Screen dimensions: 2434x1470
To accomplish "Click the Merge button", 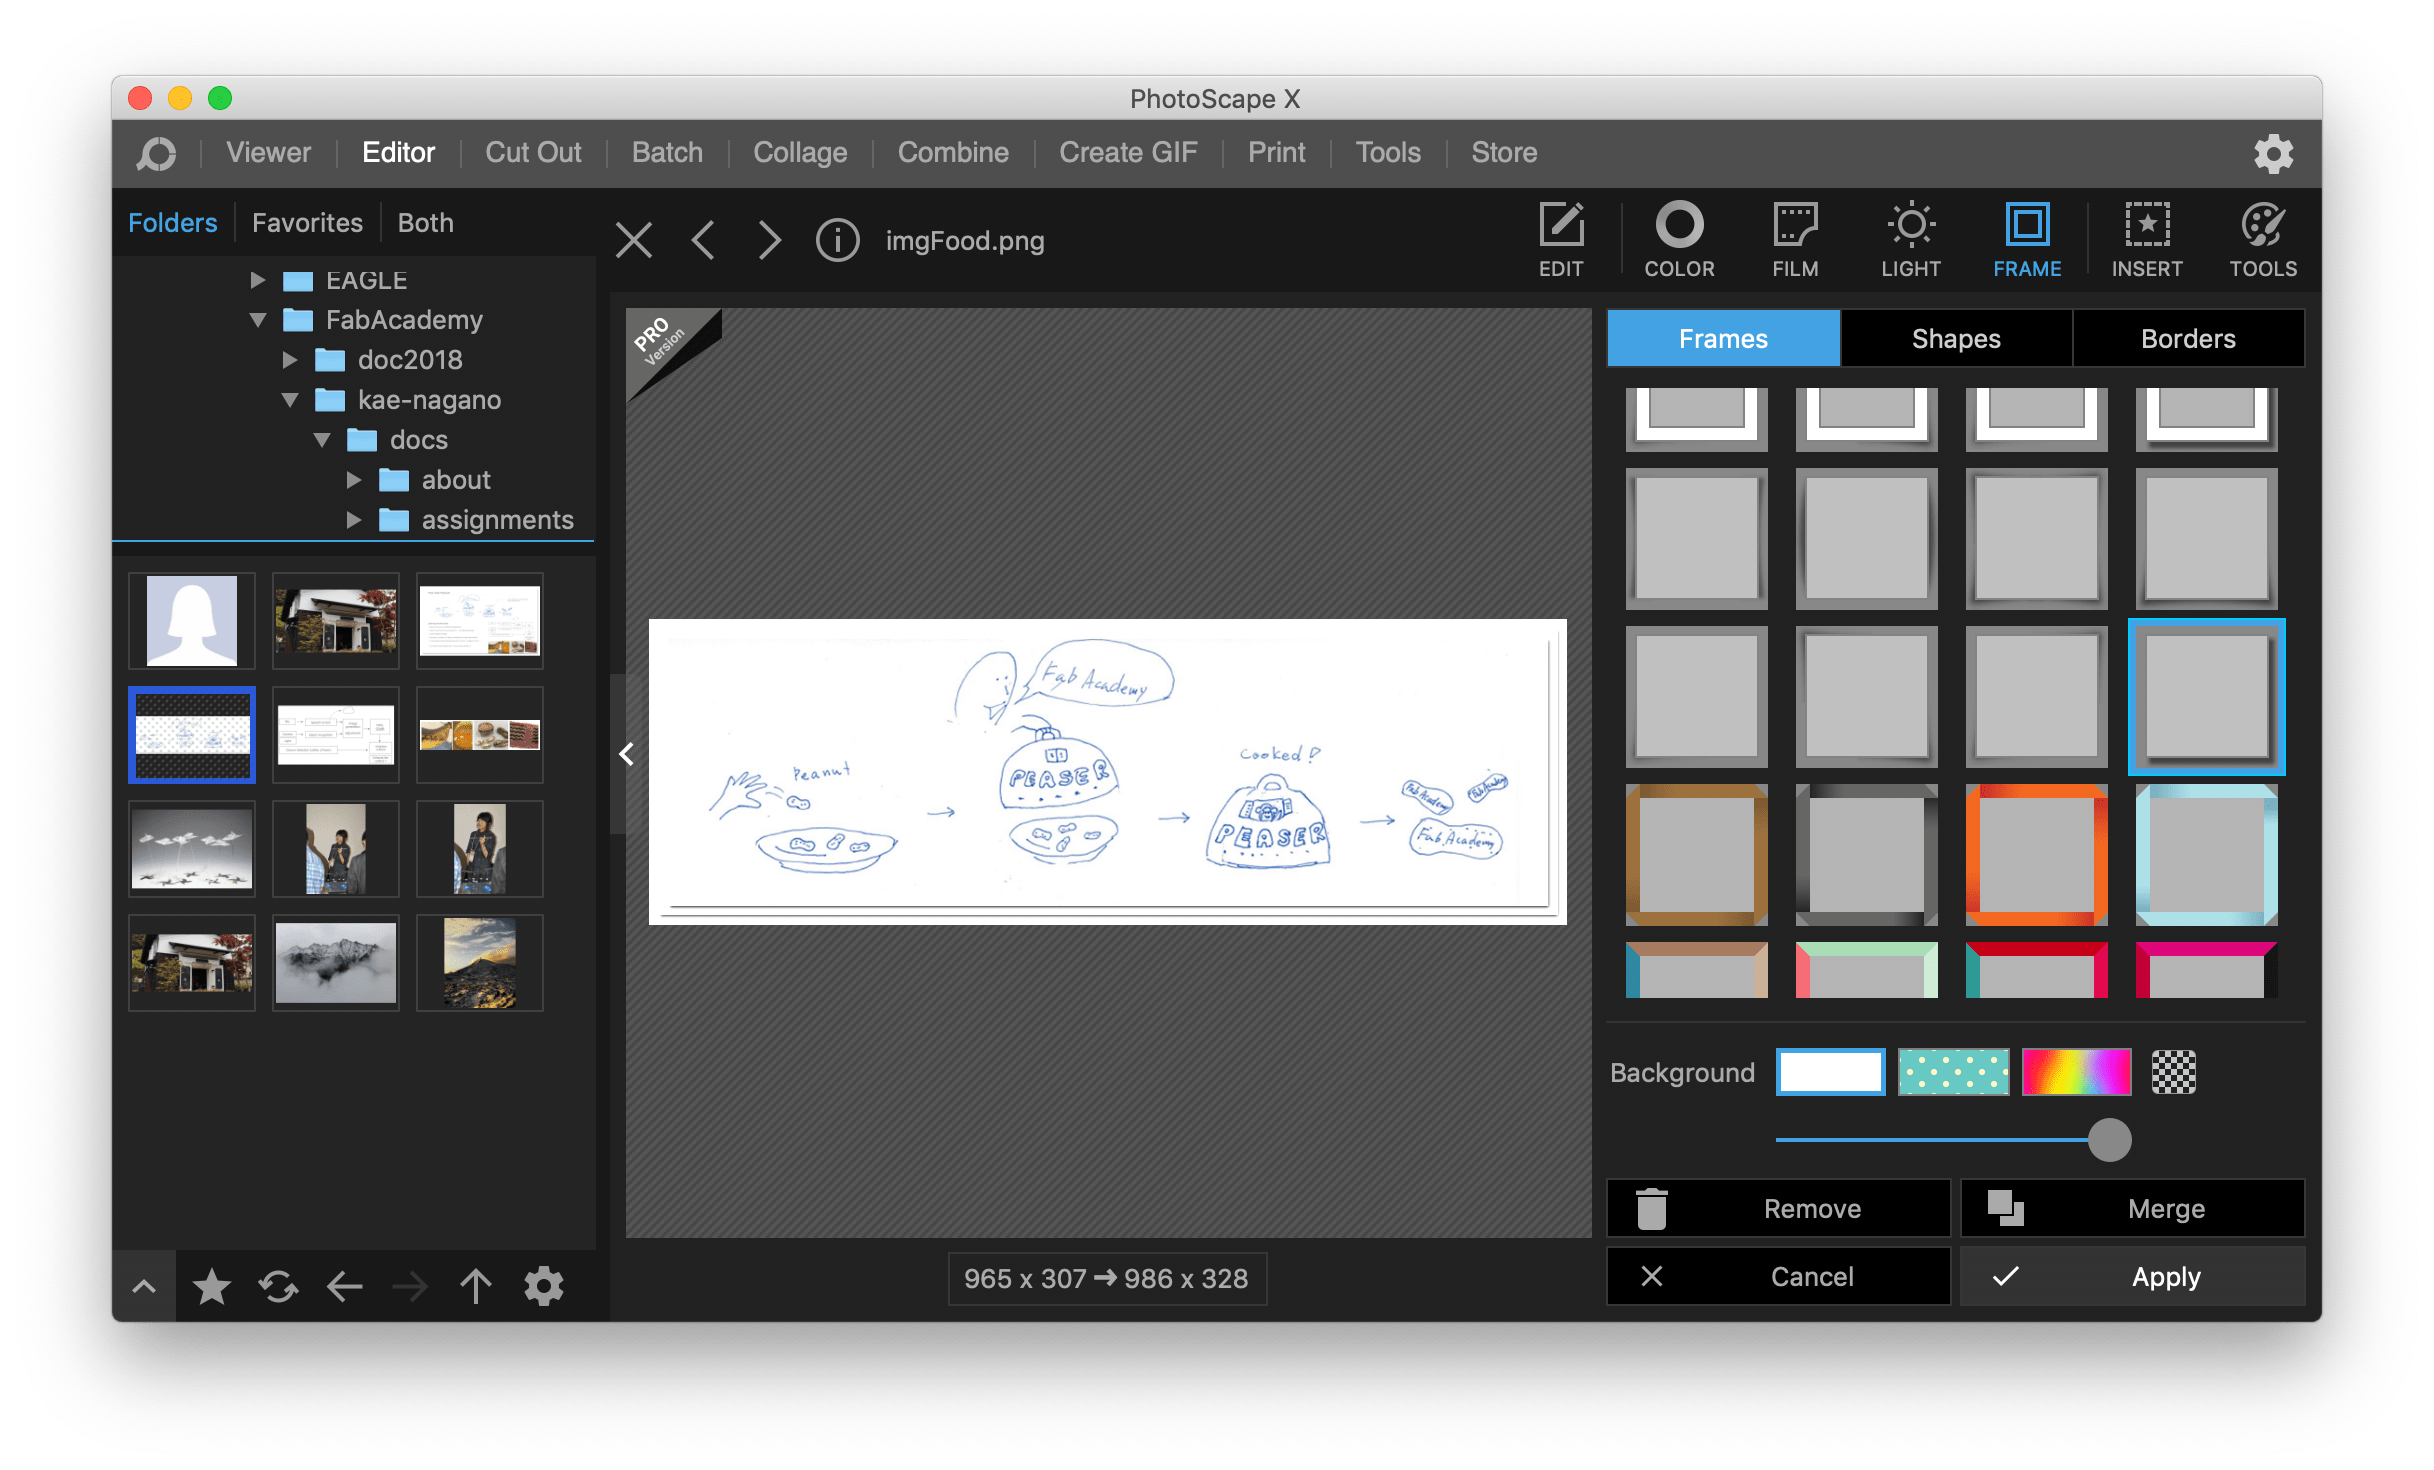I will [2132, 1208].
